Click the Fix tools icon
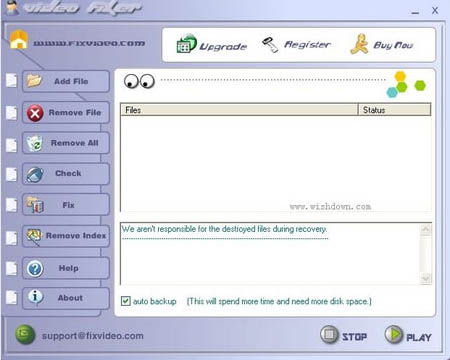 point(35,204)
